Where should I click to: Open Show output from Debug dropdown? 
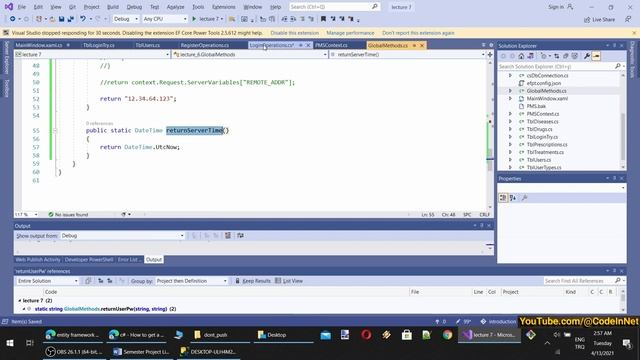(122, 236)
